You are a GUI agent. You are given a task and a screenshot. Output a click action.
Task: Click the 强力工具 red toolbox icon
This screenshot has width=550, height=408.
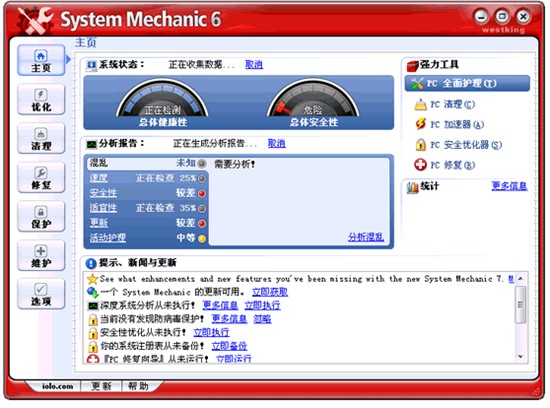coord(412,66)
